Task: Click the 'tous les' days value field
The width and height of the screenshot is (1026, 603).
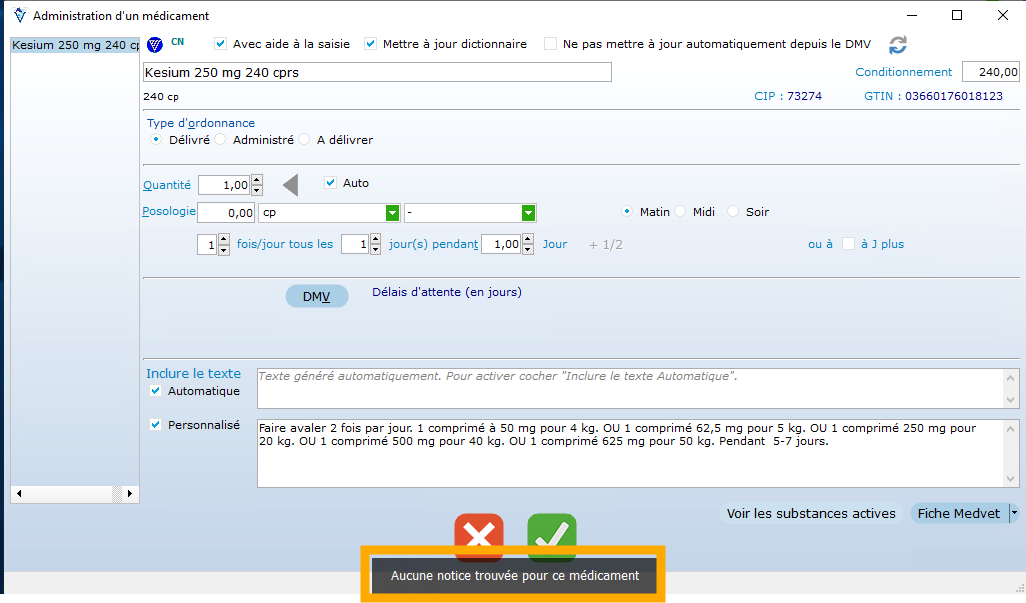Action: [356, 245]
